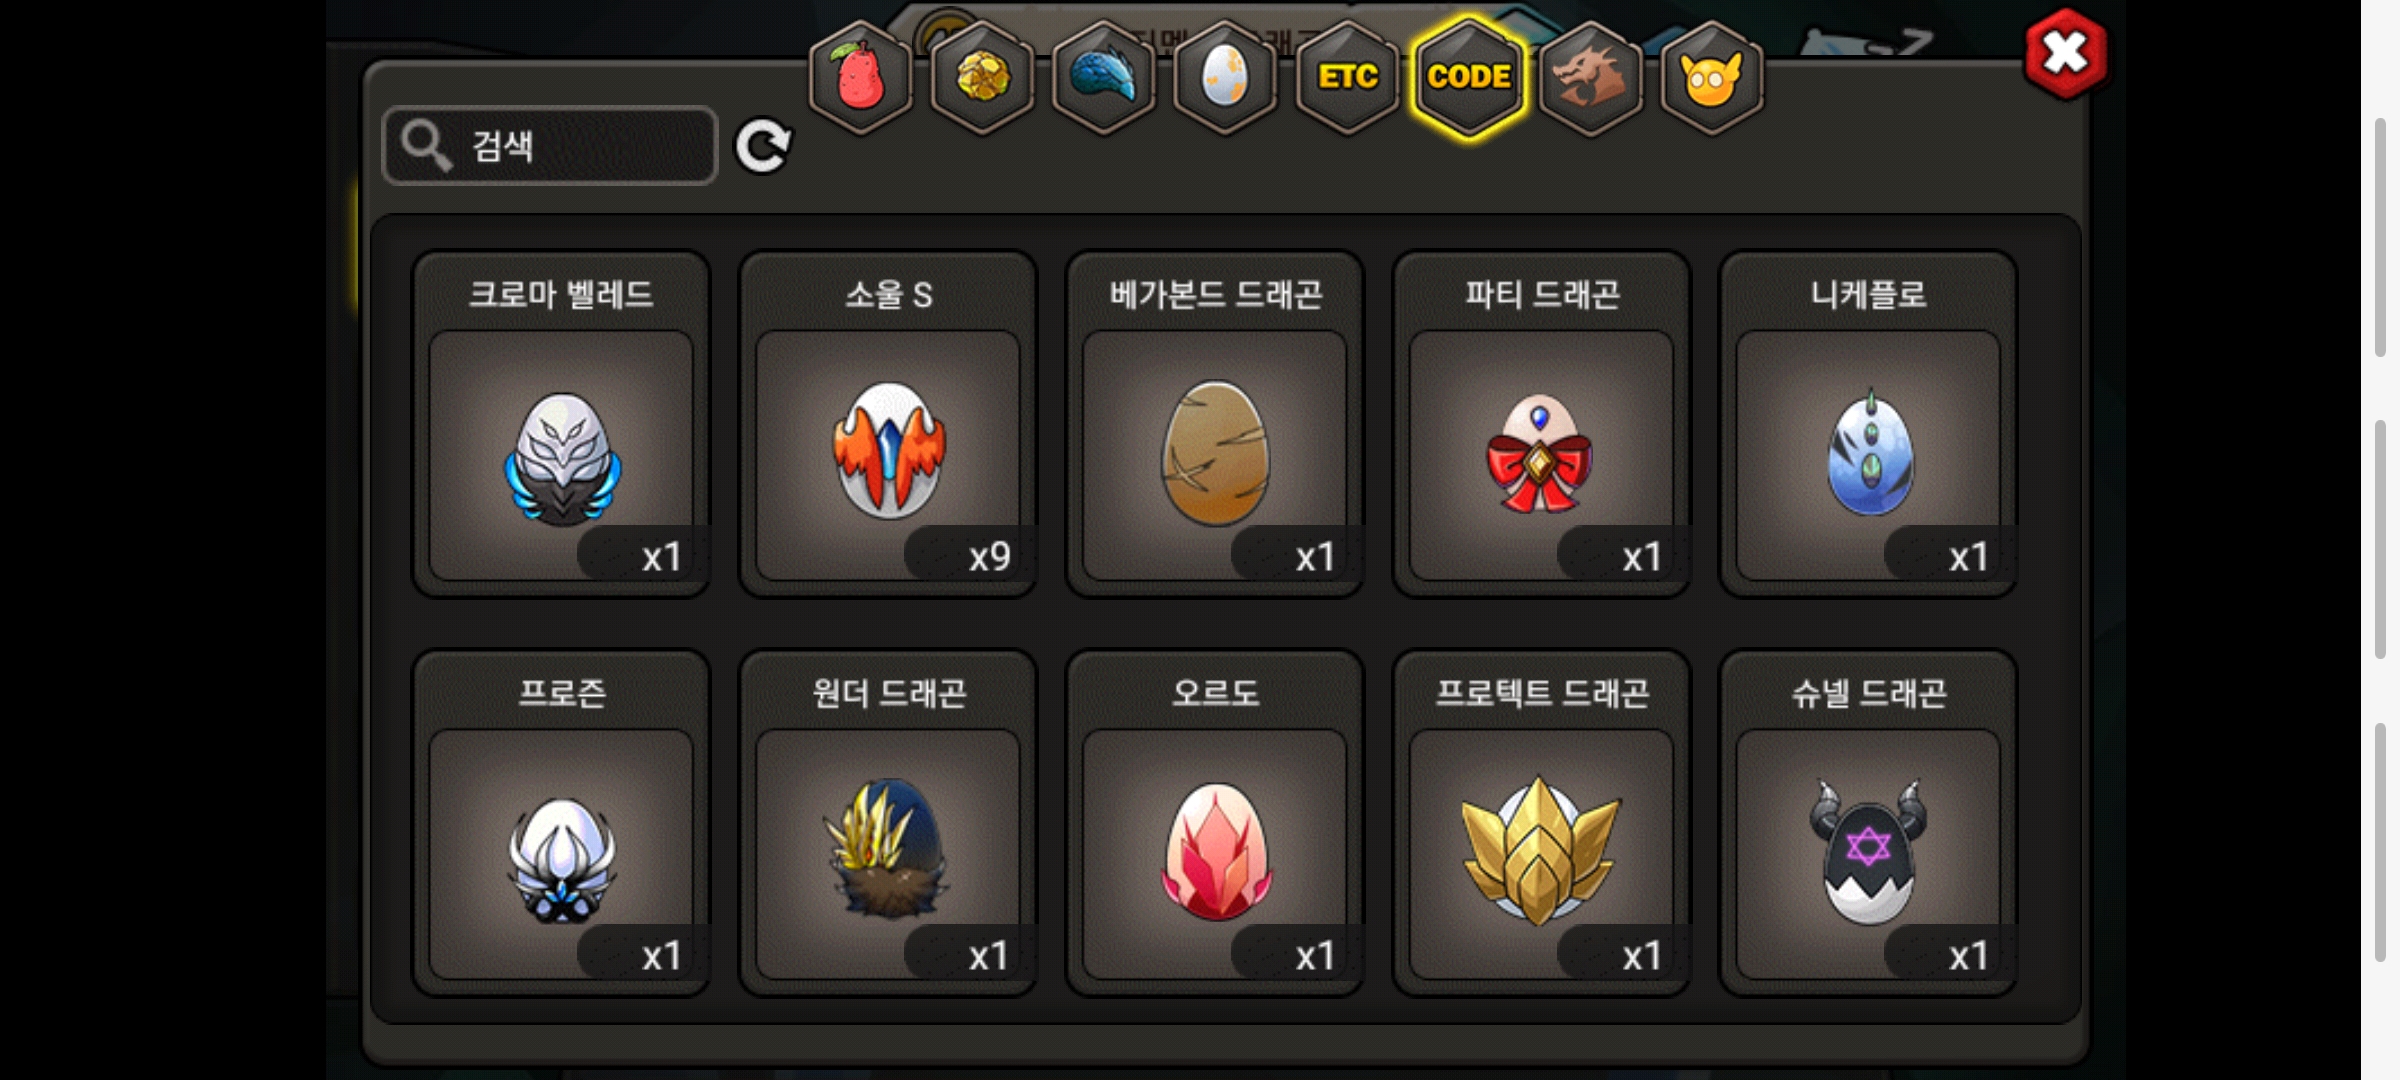Screen dimensions: 2400x1080
Task: Open the egg category tab
Action: point(1225,77)
